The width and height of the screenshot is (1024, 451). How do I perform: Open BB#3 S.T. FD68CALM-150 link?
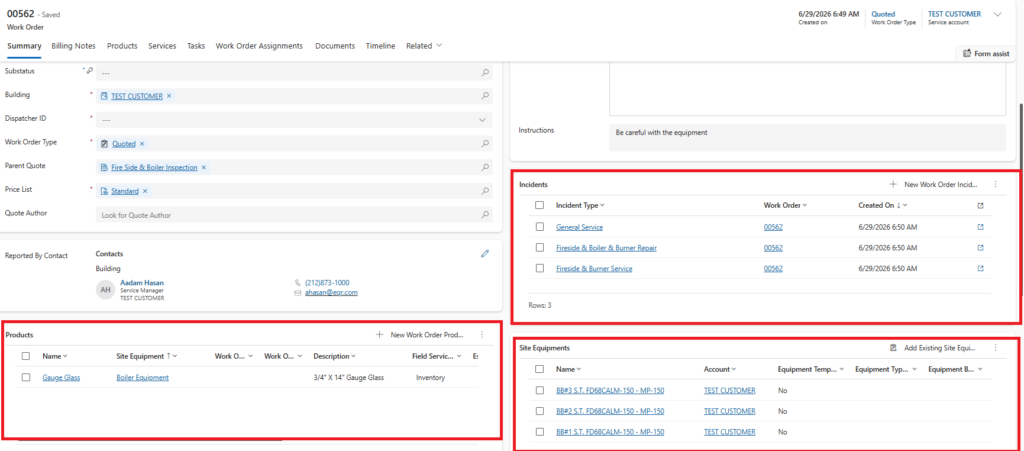click(x=610, y=390)
